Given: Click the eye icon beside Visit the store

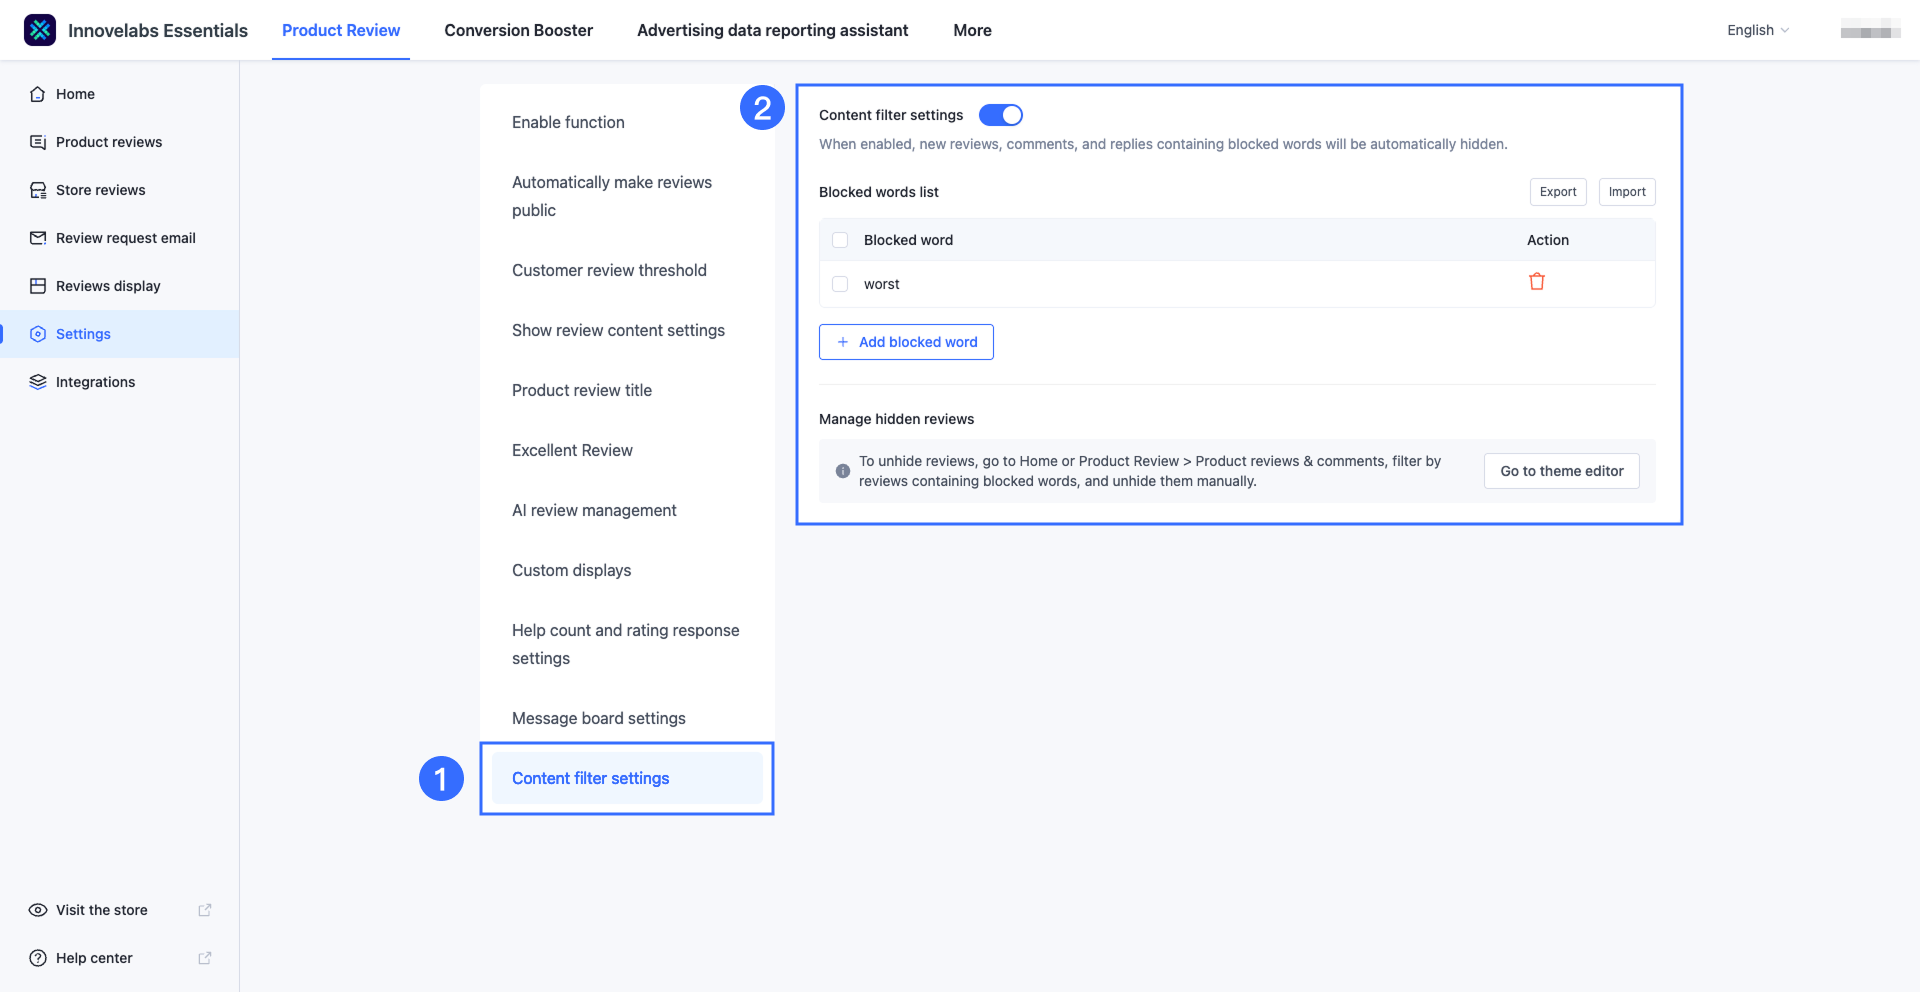Looking at the screenshot, I should pos(38,910).
